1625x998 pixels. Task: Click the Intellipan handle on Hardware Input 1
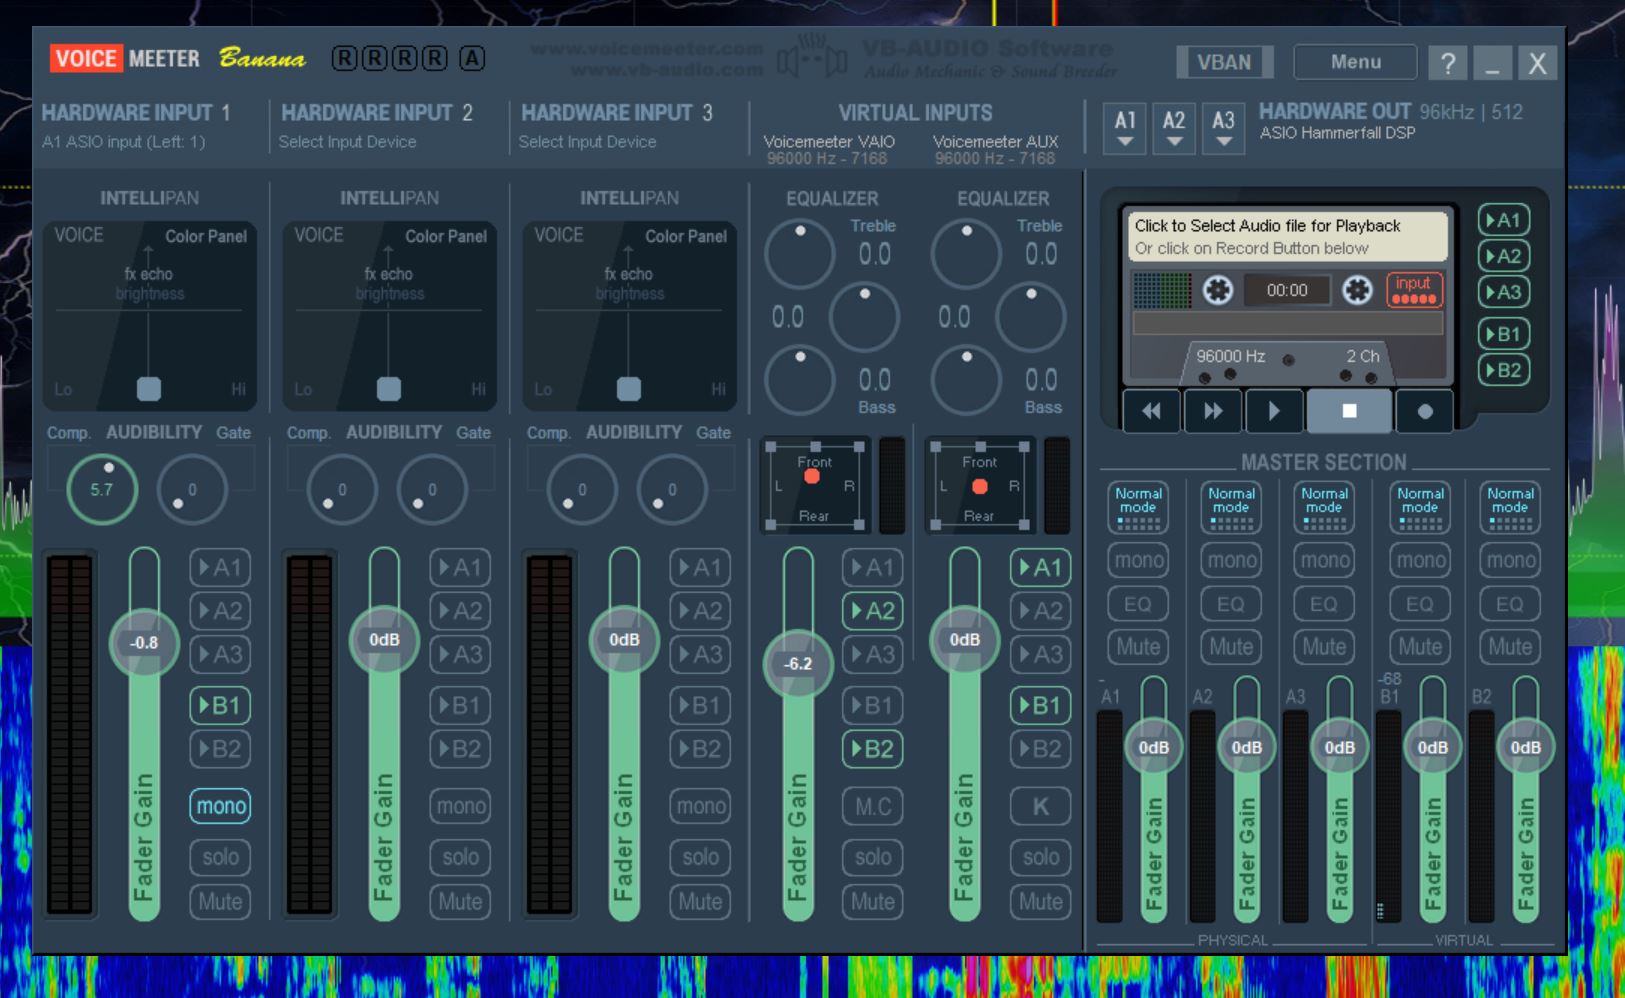point(149,389)
